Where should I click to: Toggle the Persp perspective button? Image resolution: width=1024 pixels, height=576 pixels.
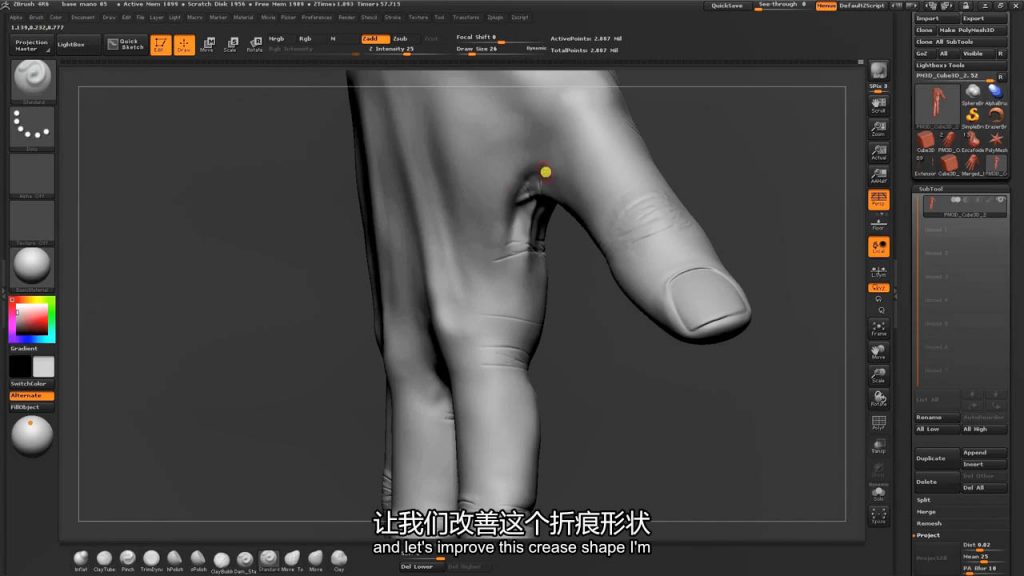coord(878,199)
